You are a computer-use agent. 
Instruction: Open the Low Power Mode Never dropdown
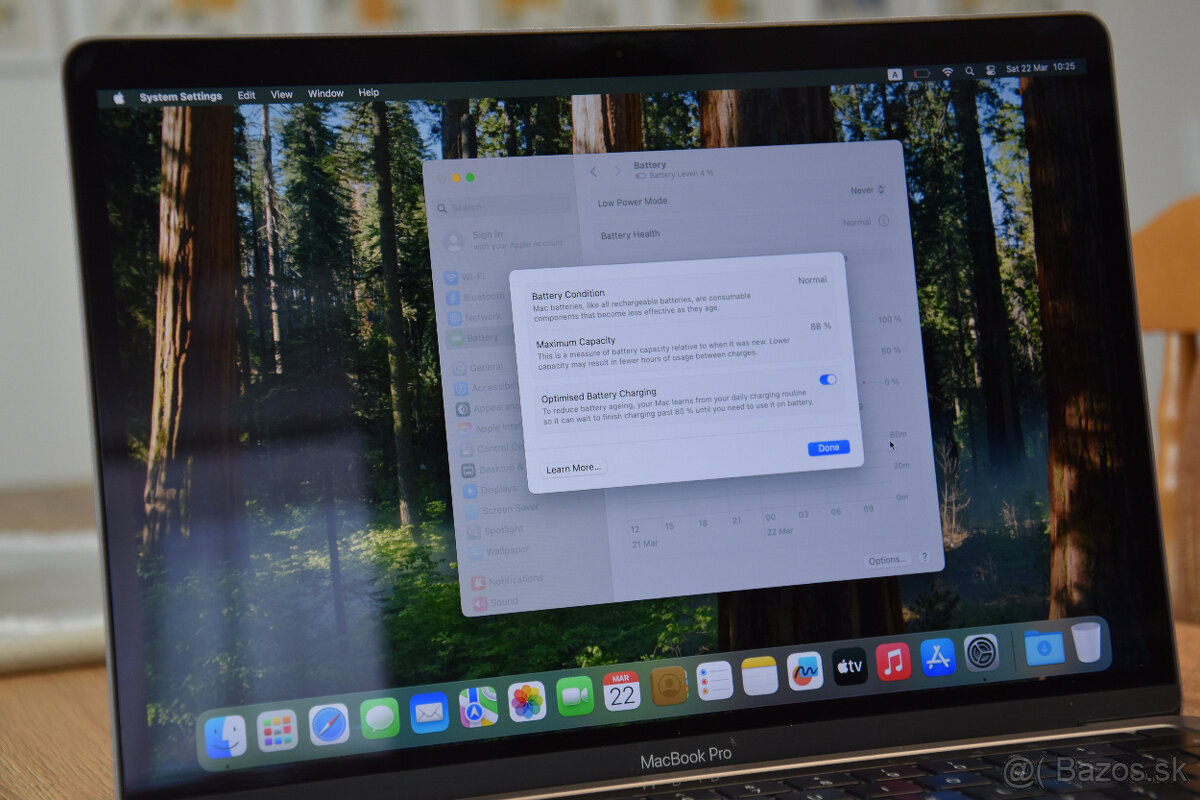click(865, 190)
